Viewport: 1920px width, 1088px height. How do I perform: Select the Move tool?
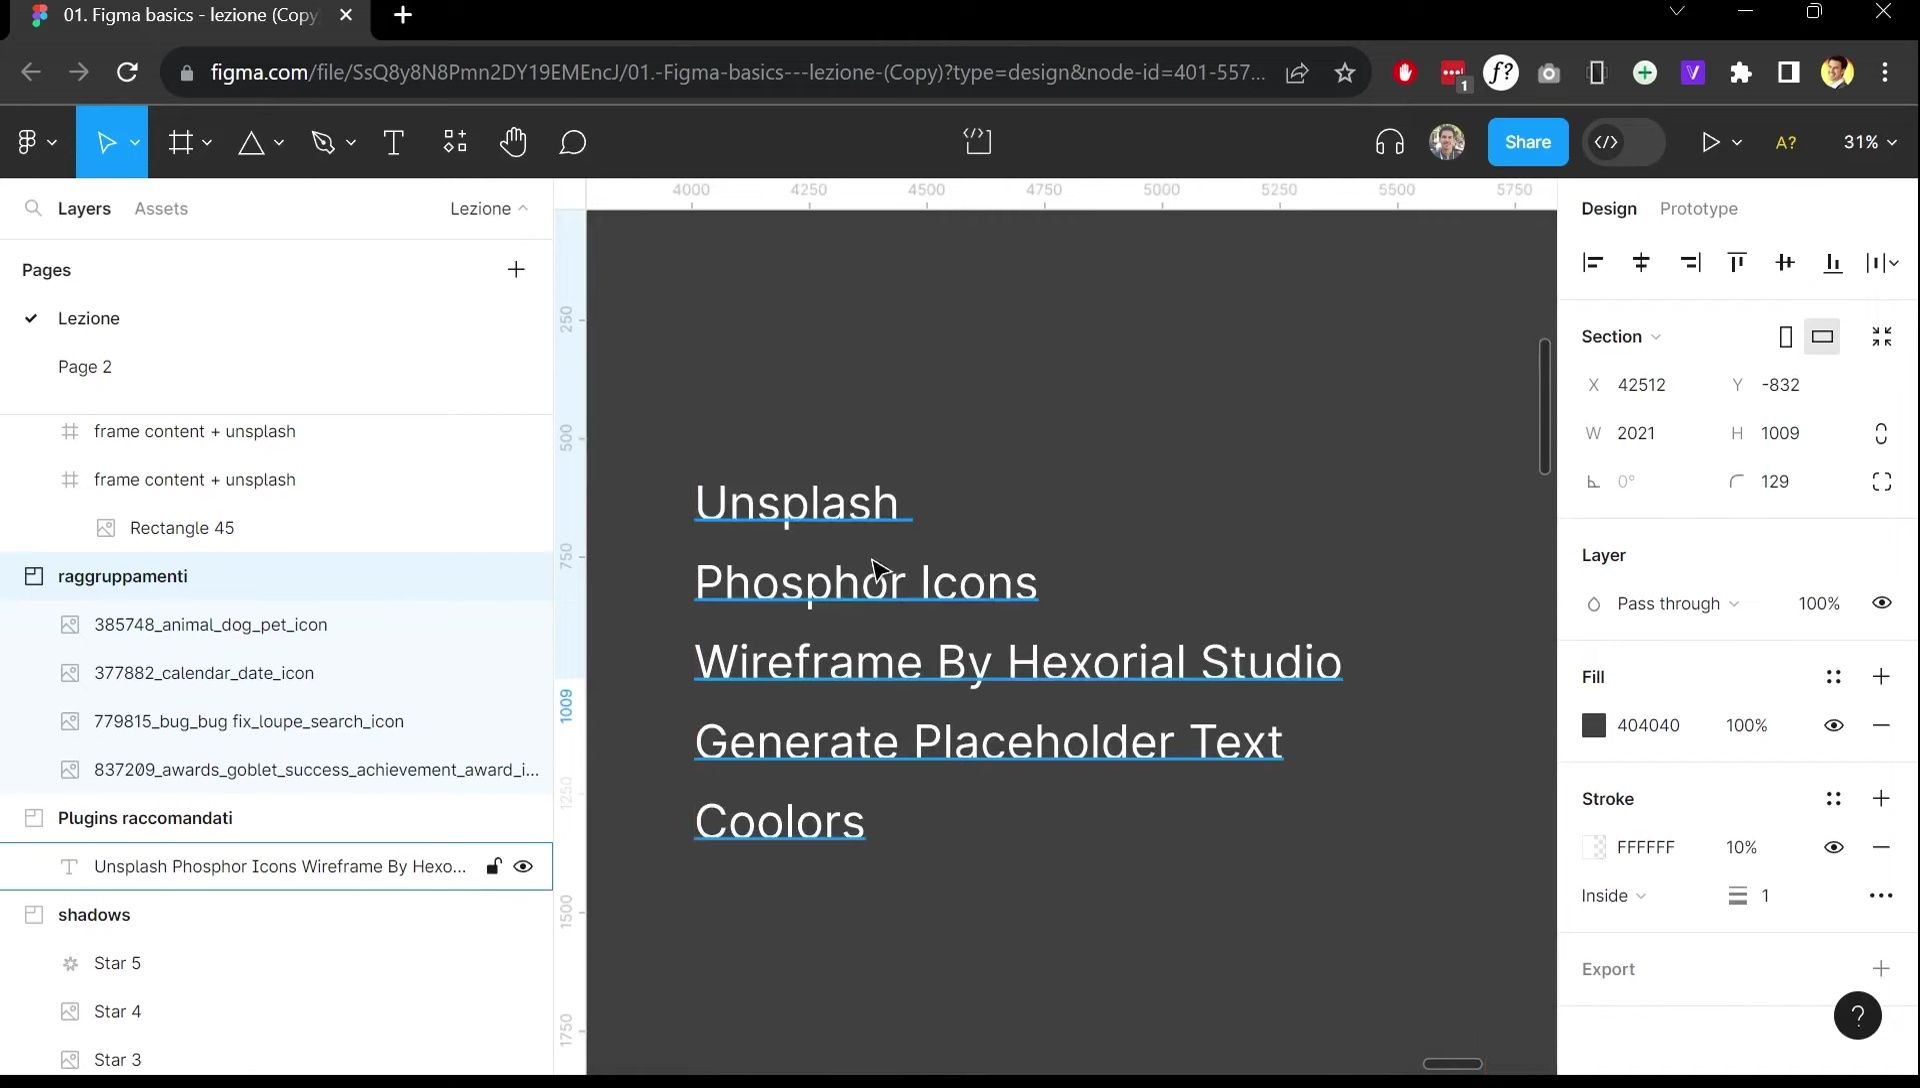106,142
